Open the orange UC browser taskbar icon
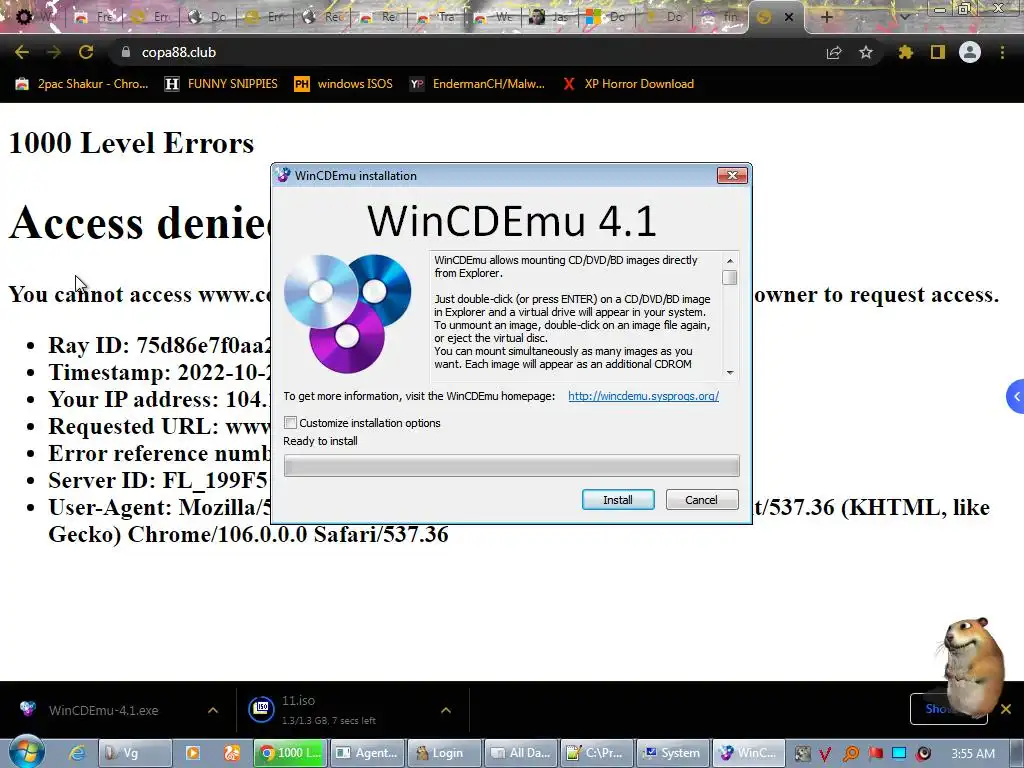This screenshot has height=768, width=1024. point(232,753)
